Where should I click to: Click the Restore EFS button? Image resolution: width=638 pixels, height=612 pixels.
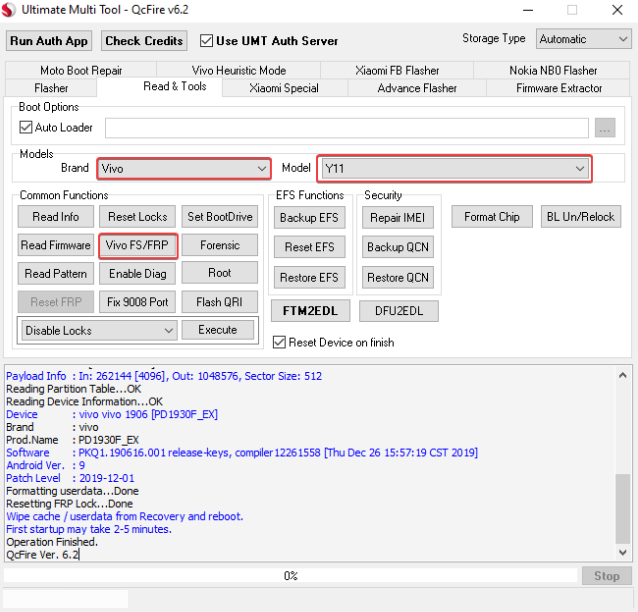pyautogui.click(x=309, y=278)
